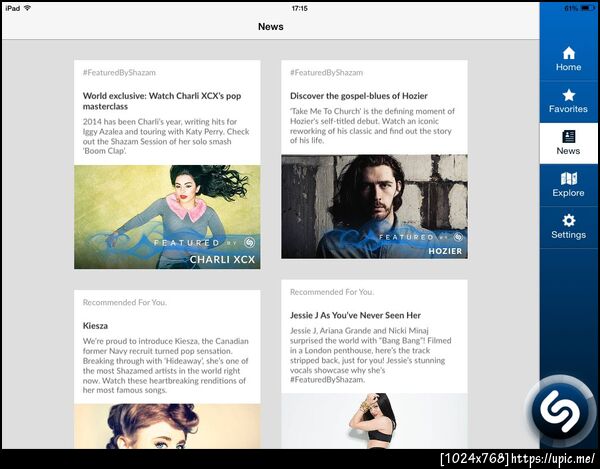
Task: Open the Home house icon
Action: point(569,53)
